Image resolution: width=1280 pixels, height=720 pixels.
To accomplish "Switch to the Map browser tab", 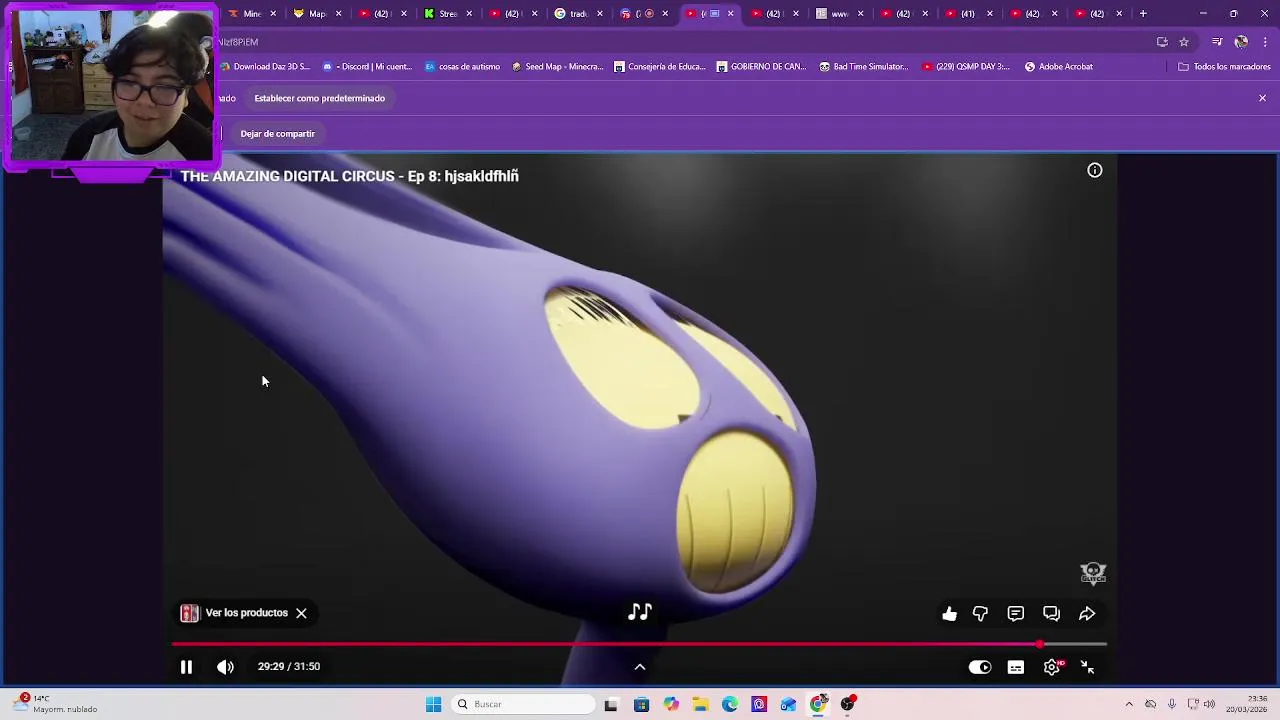I will [310, 14].
